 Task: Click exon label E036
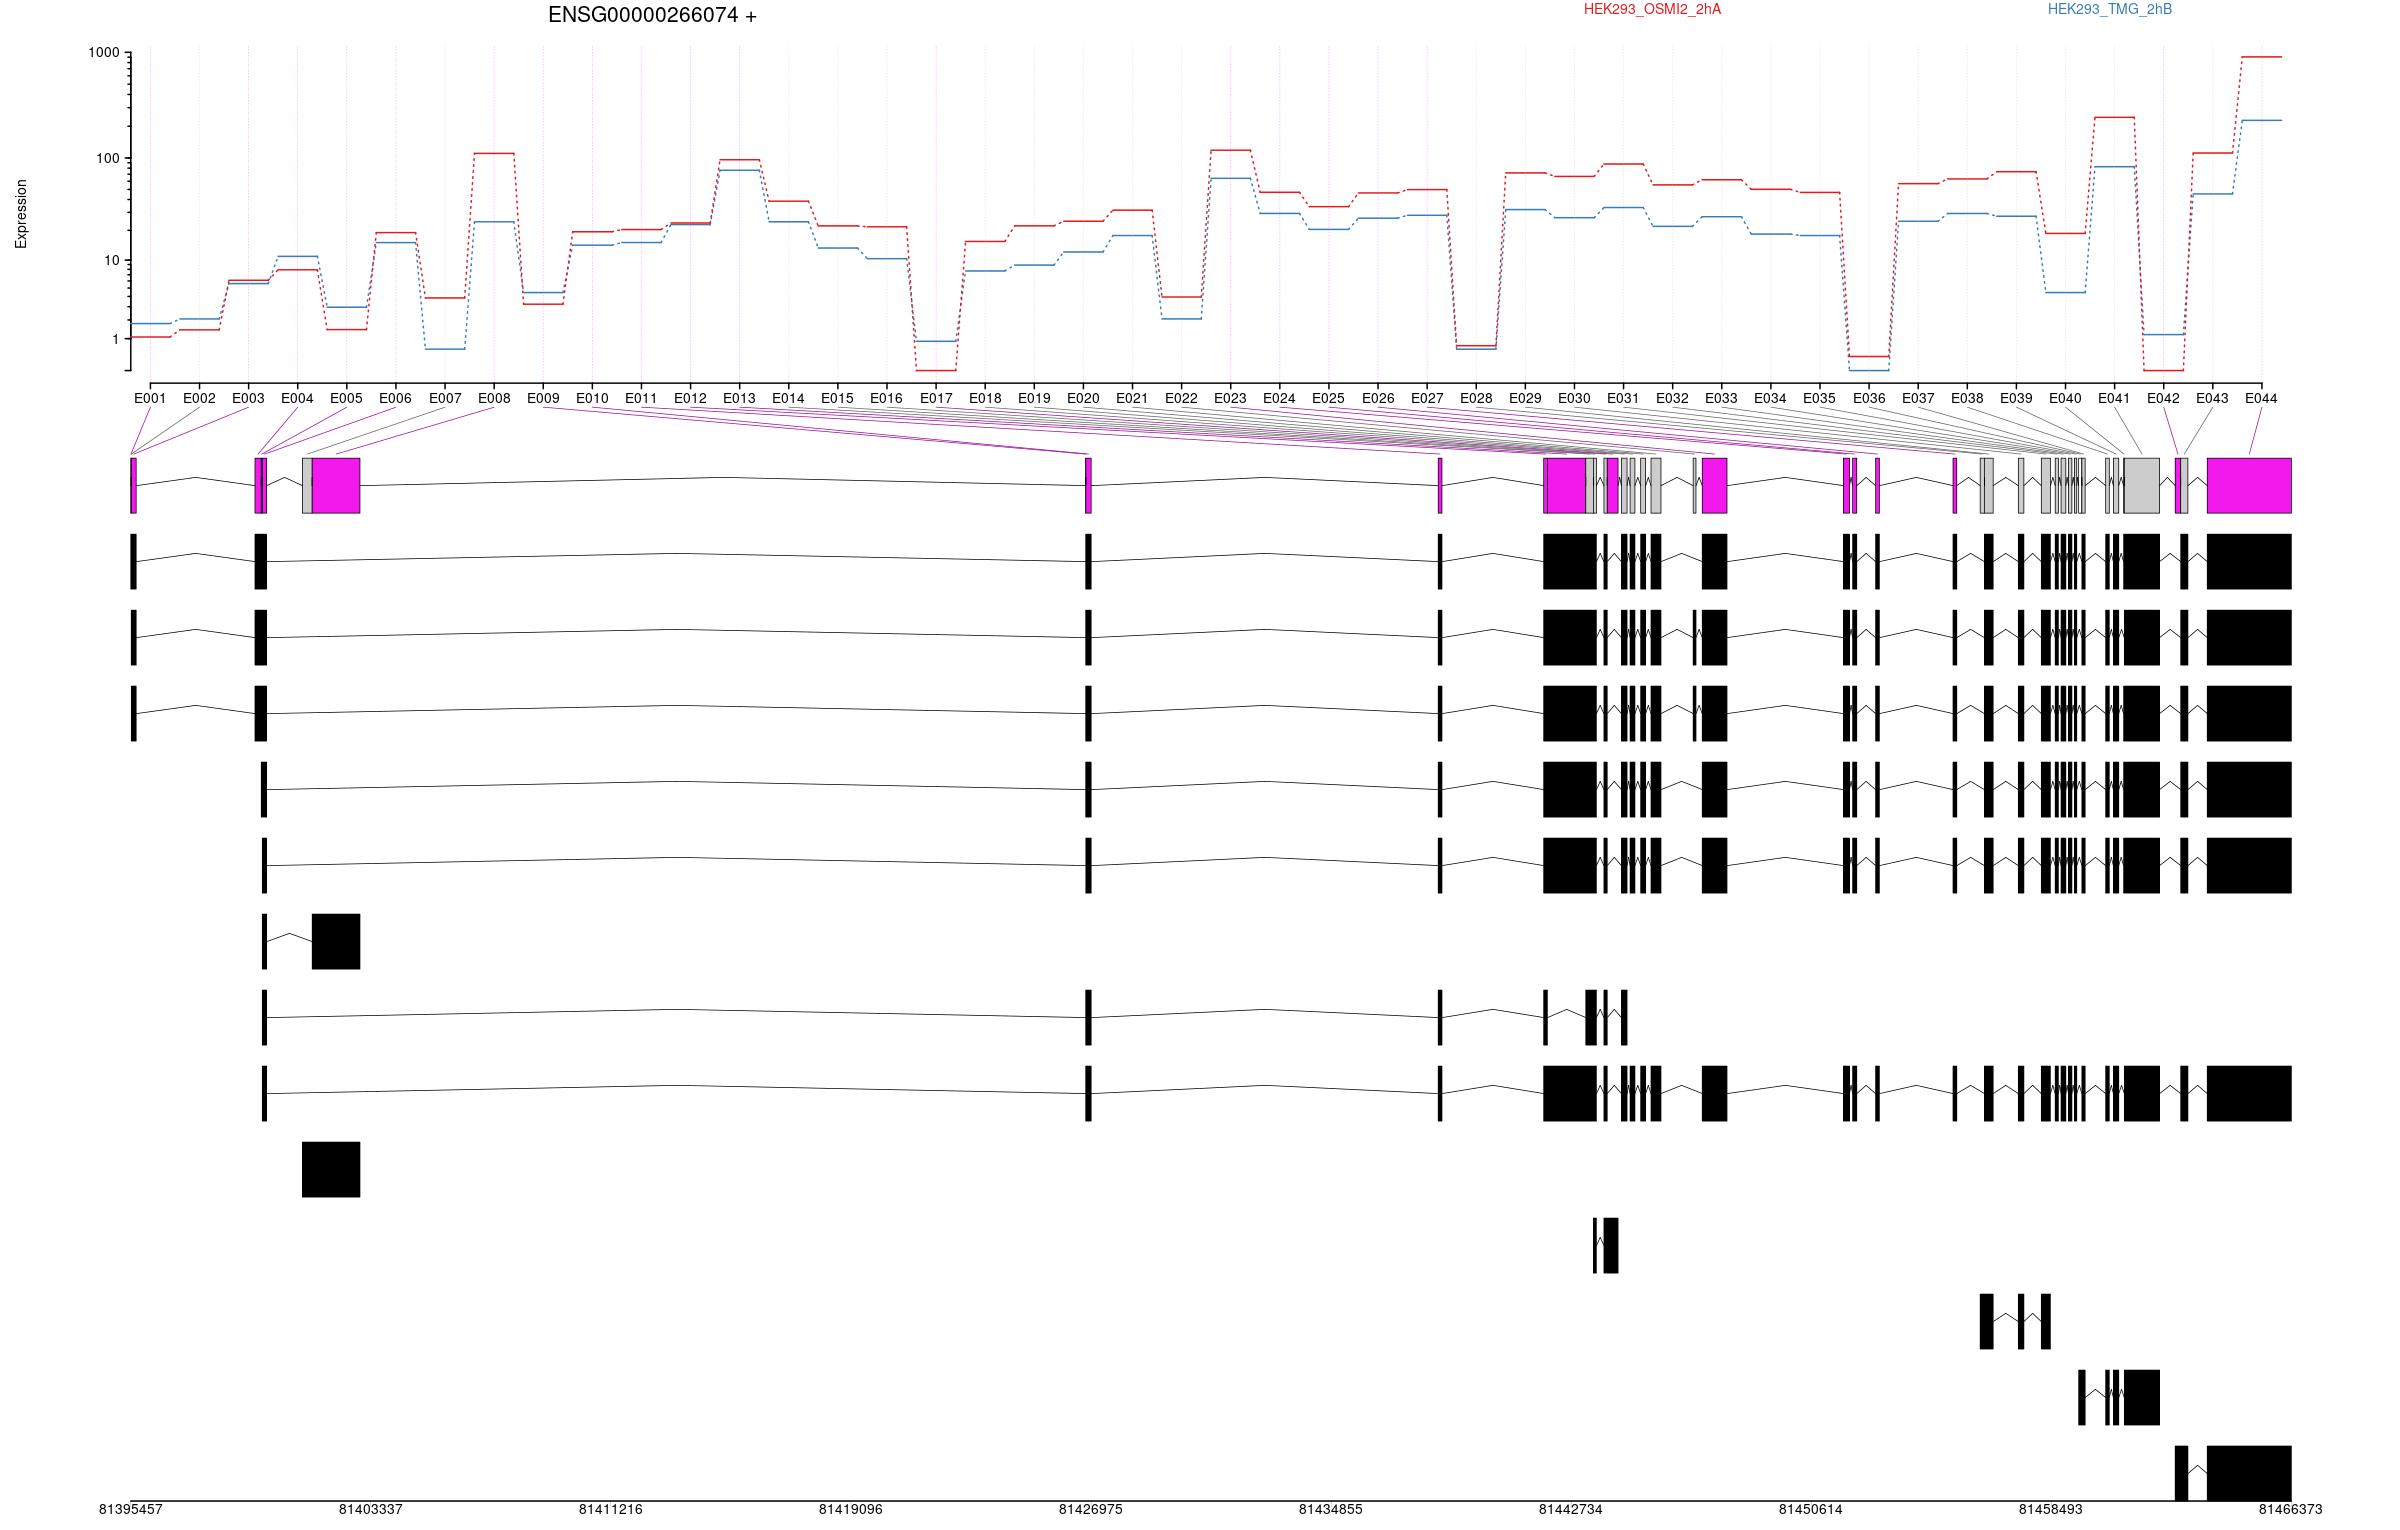tap(1869, 398)
